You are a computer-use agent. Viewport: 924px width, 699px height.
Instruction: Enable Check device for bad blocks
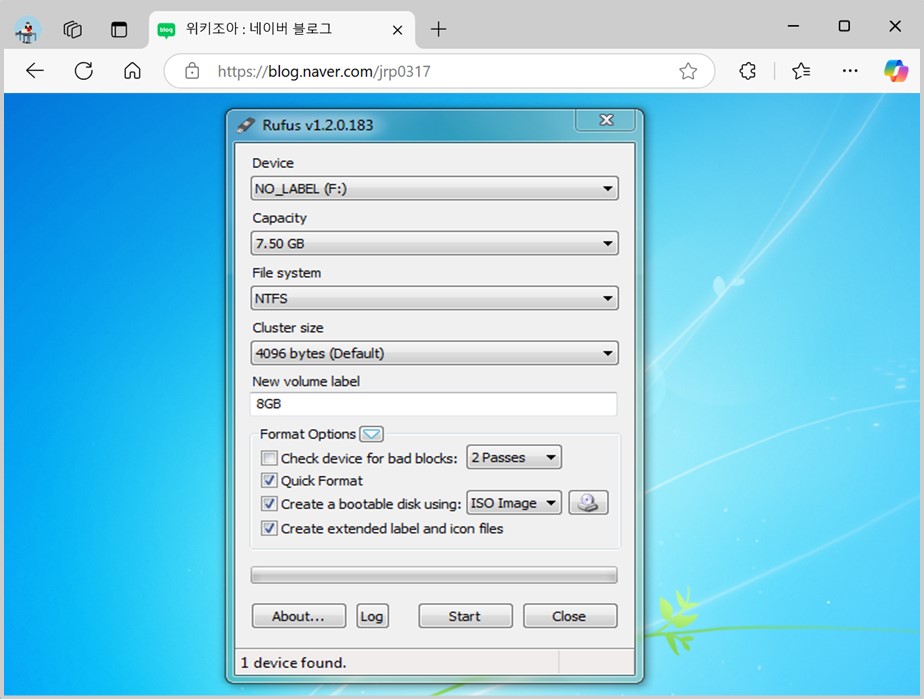coord(269,458)
